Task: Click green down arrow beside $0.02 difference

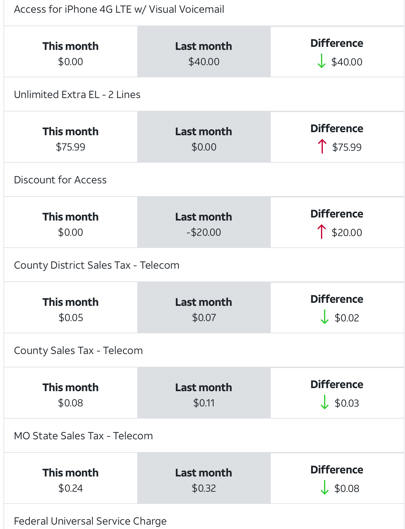Action: click(x=324, y=317)
